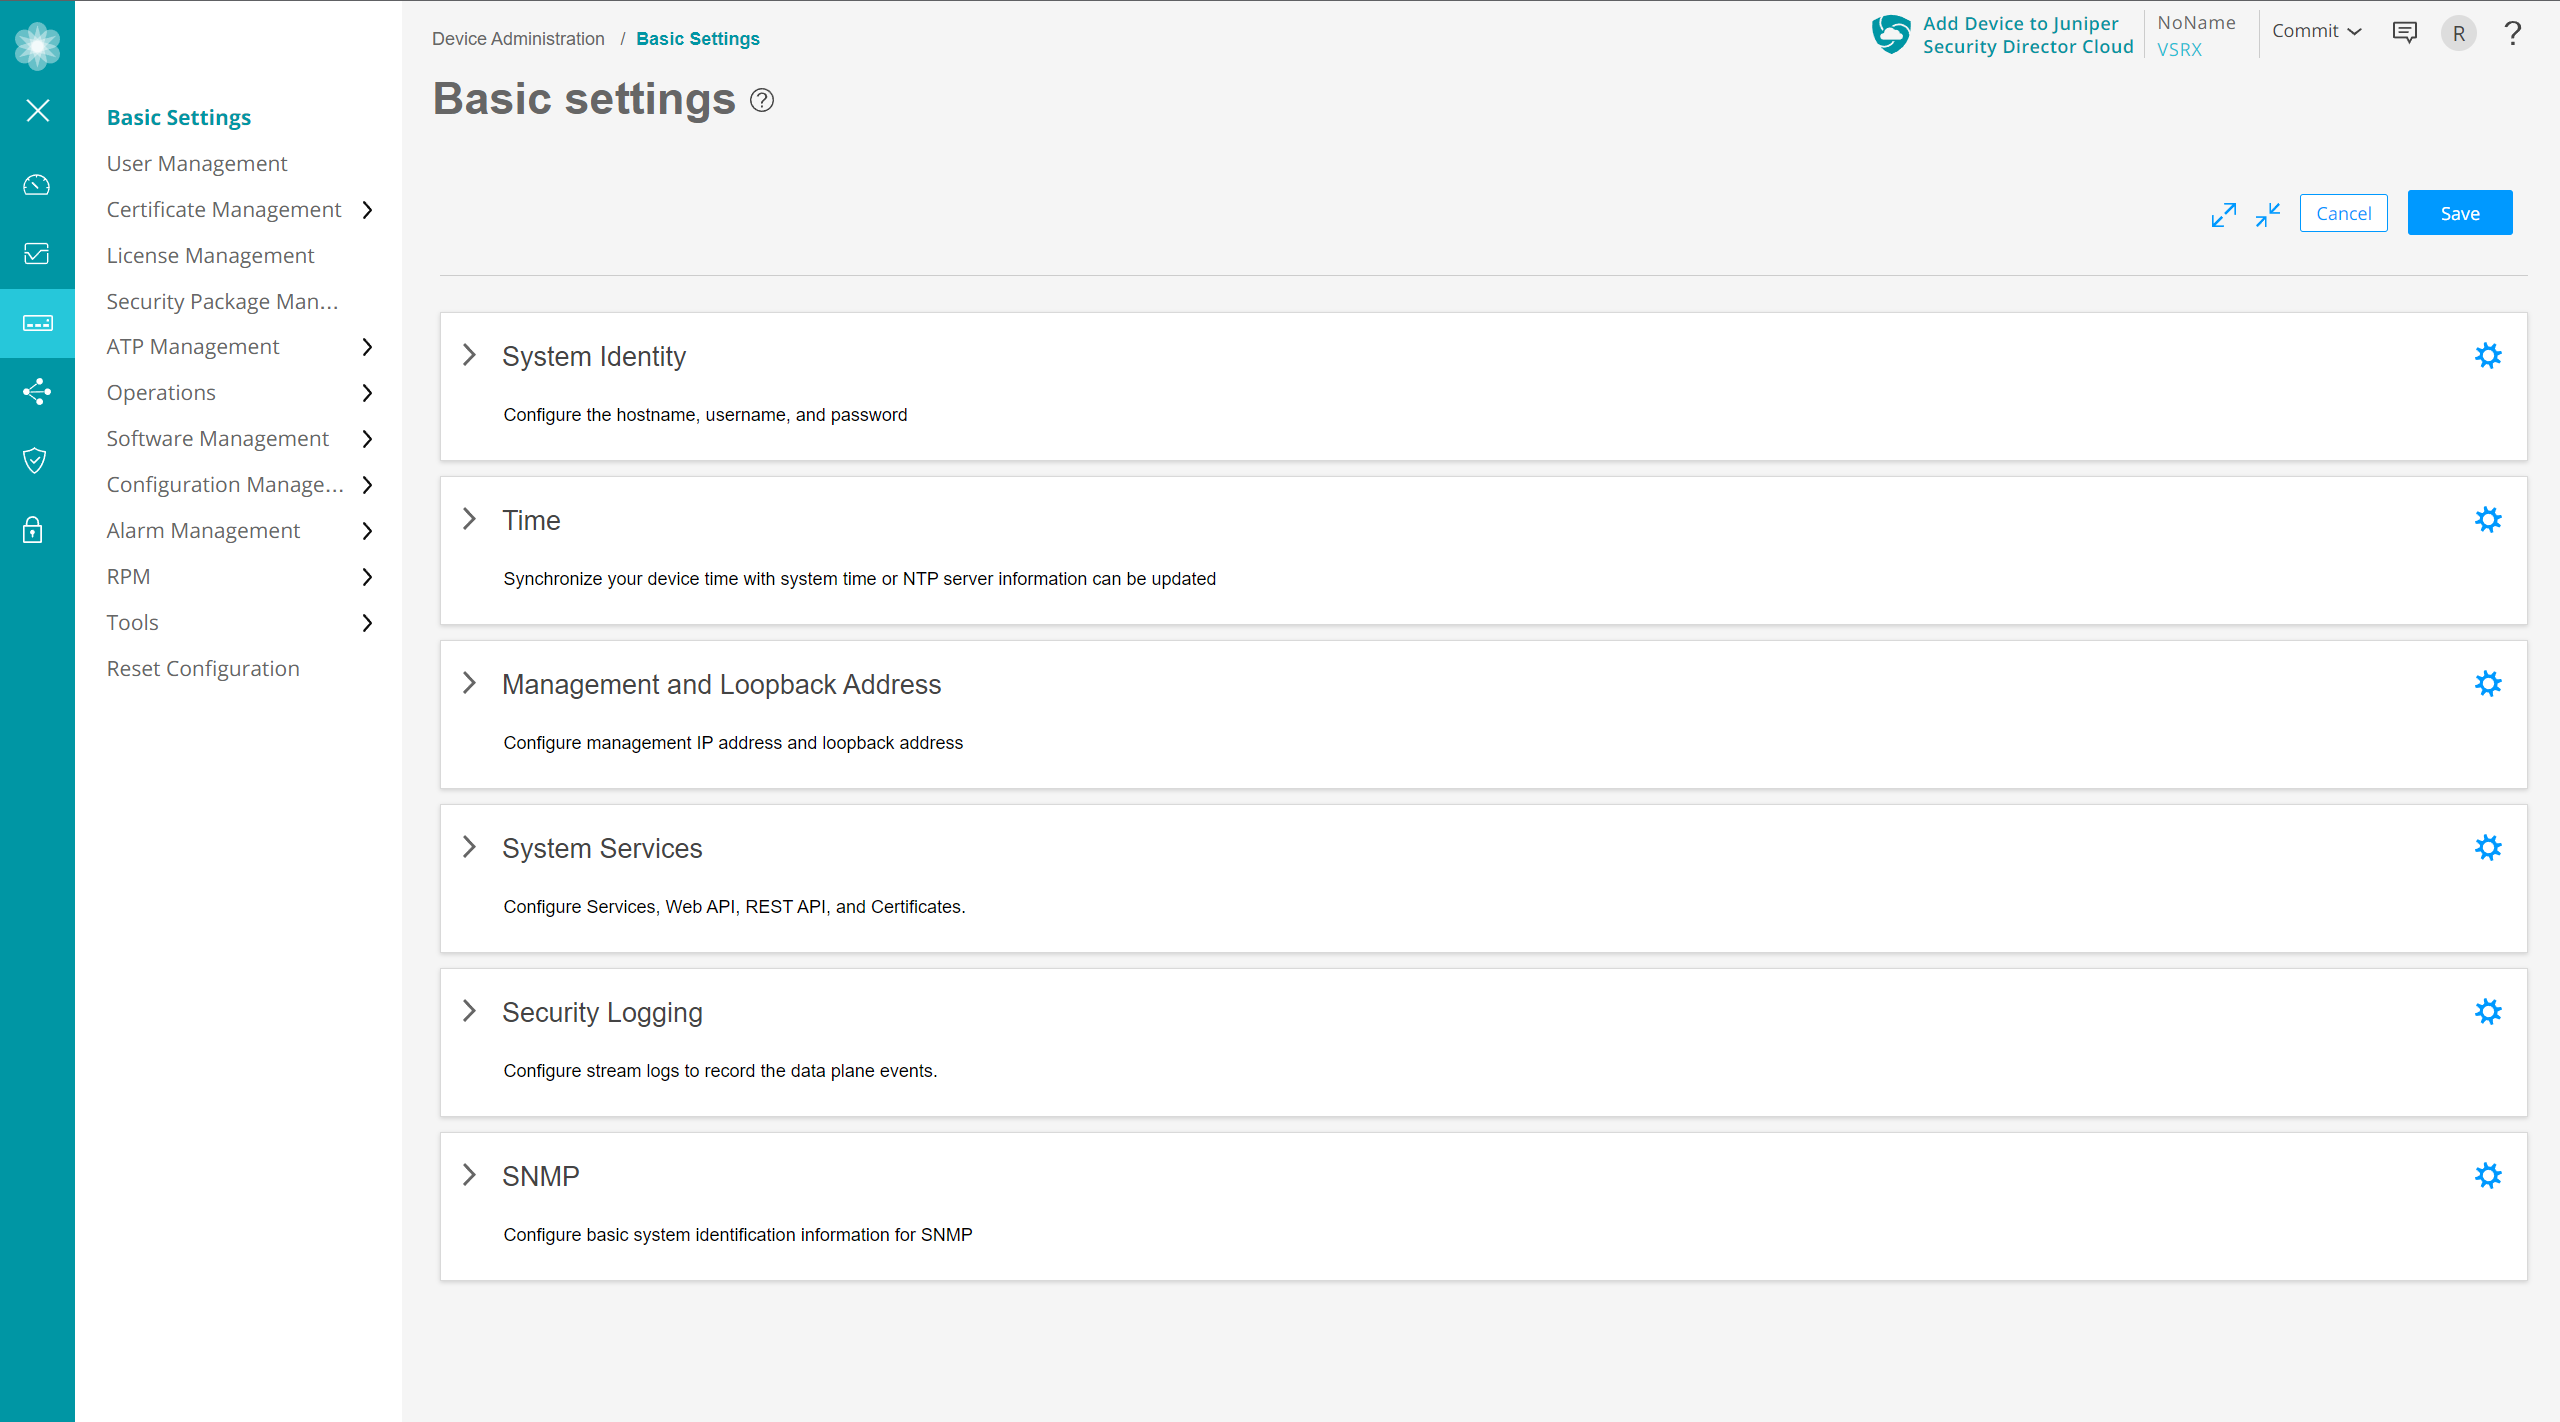Click the Security Director Cloud logo icon

coord(1891,34)
